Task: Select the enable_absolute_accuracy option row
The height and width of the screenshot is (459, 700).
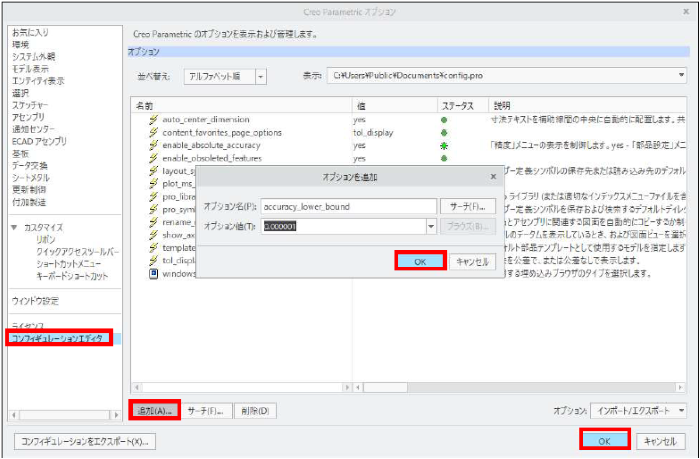Action: click(x=408, y=145)
